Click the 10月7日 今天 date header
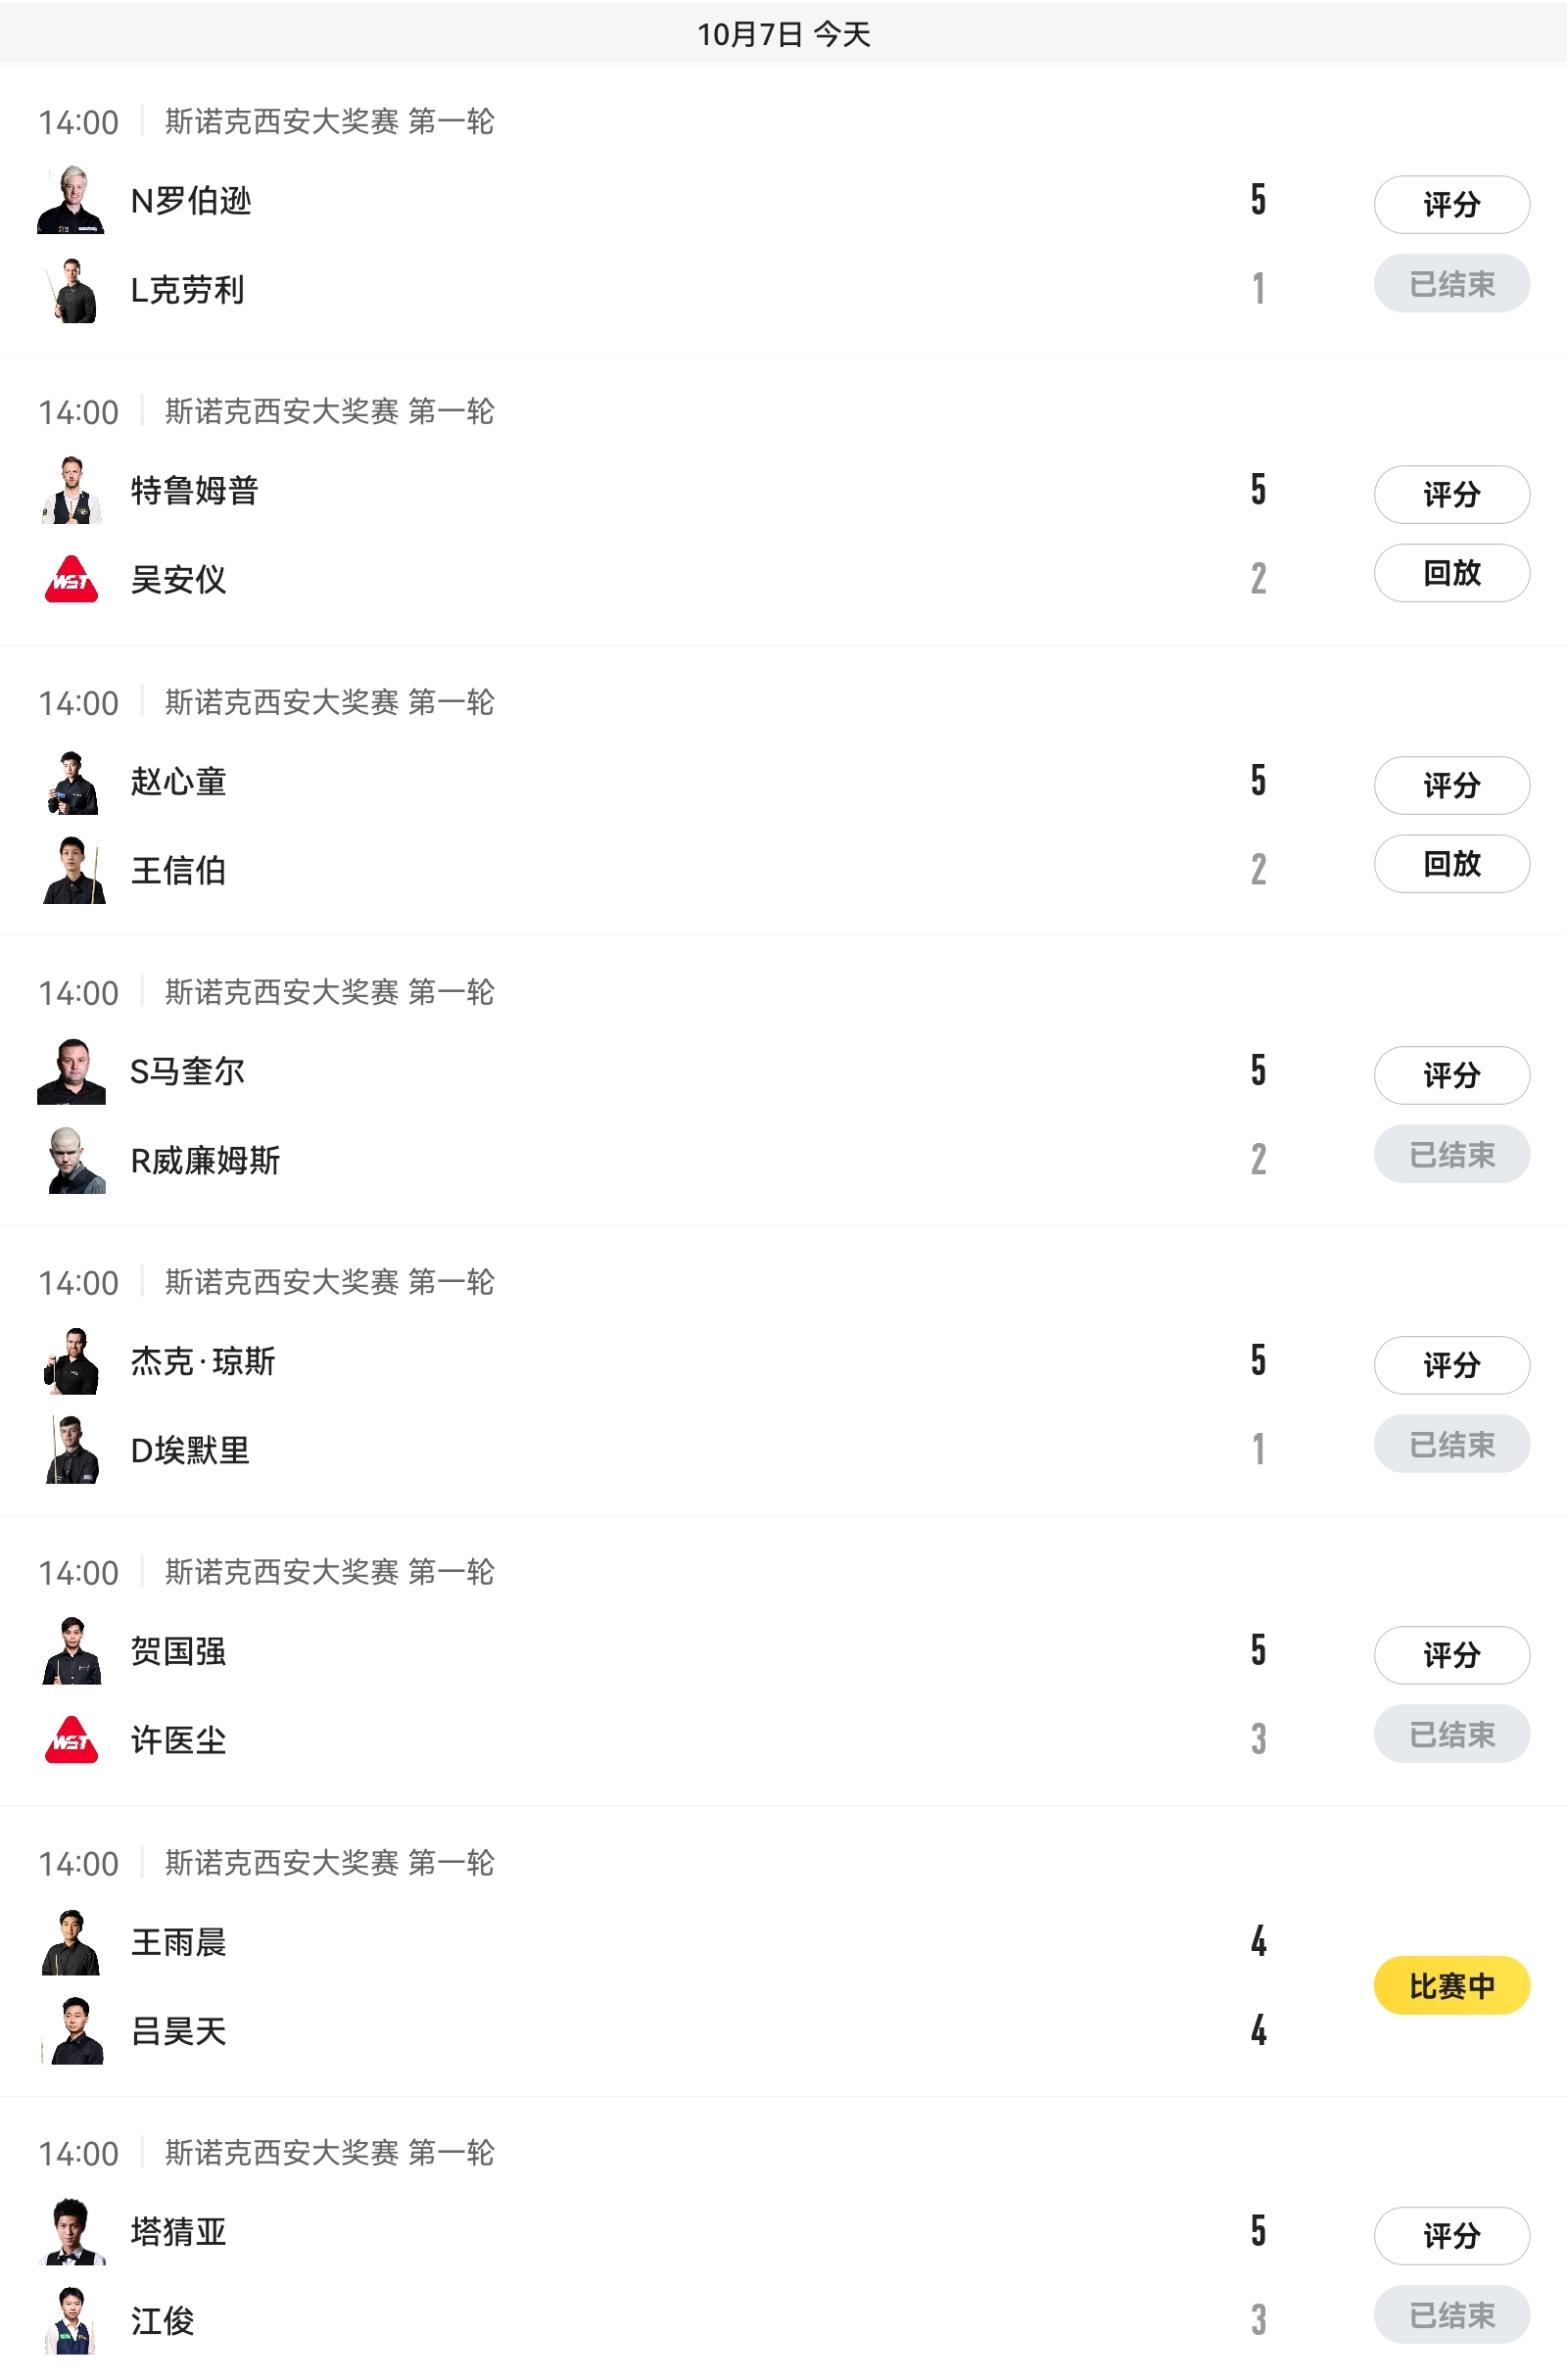The image size is (1567, 2380). pos(783,35)
